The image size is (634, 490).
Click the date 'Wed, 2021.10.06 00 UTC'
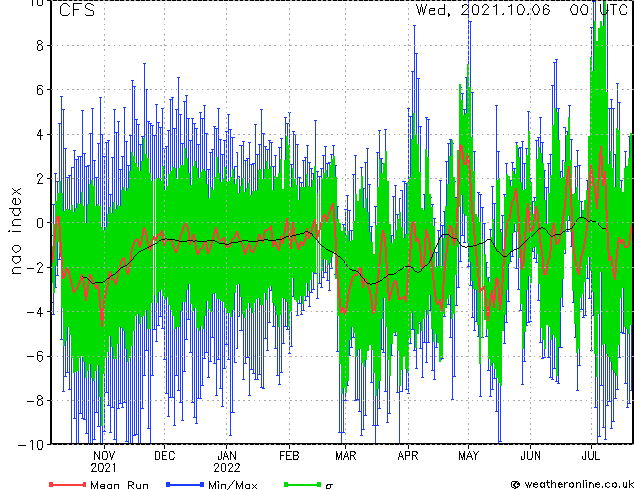click(x=522, y=10)
